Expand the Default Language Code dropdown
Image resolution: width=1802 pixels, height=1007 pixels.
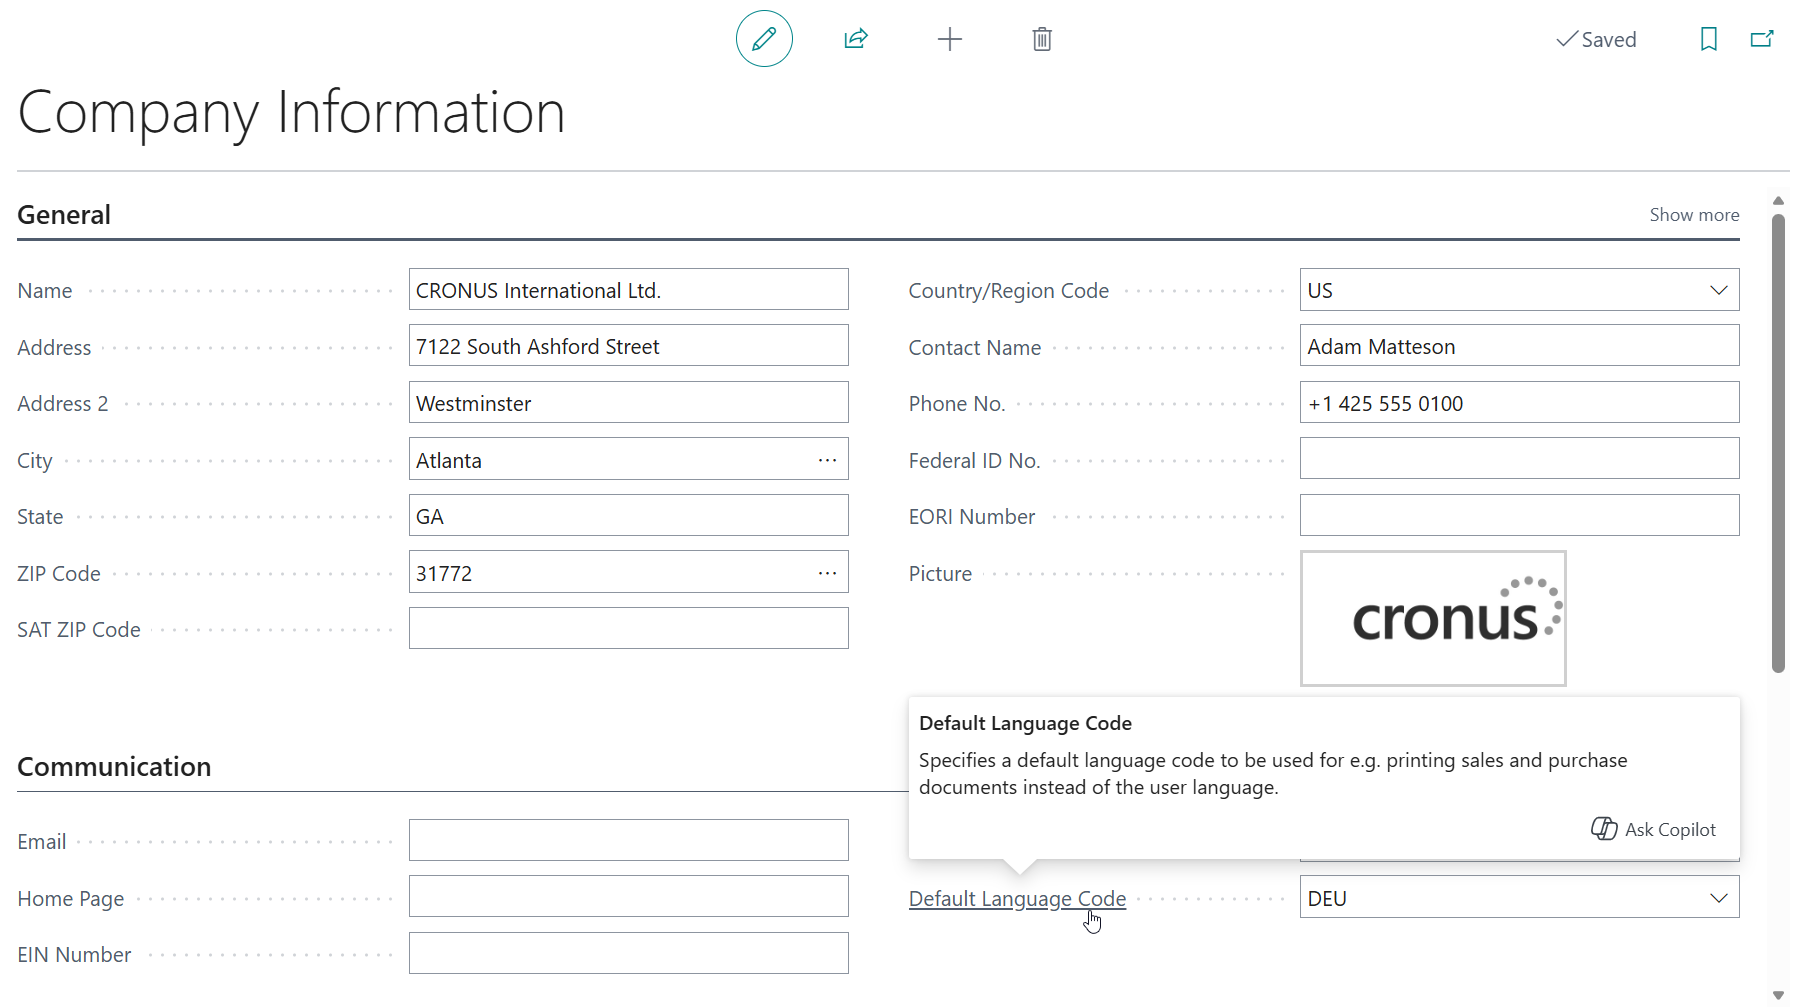coord(1718,898)
